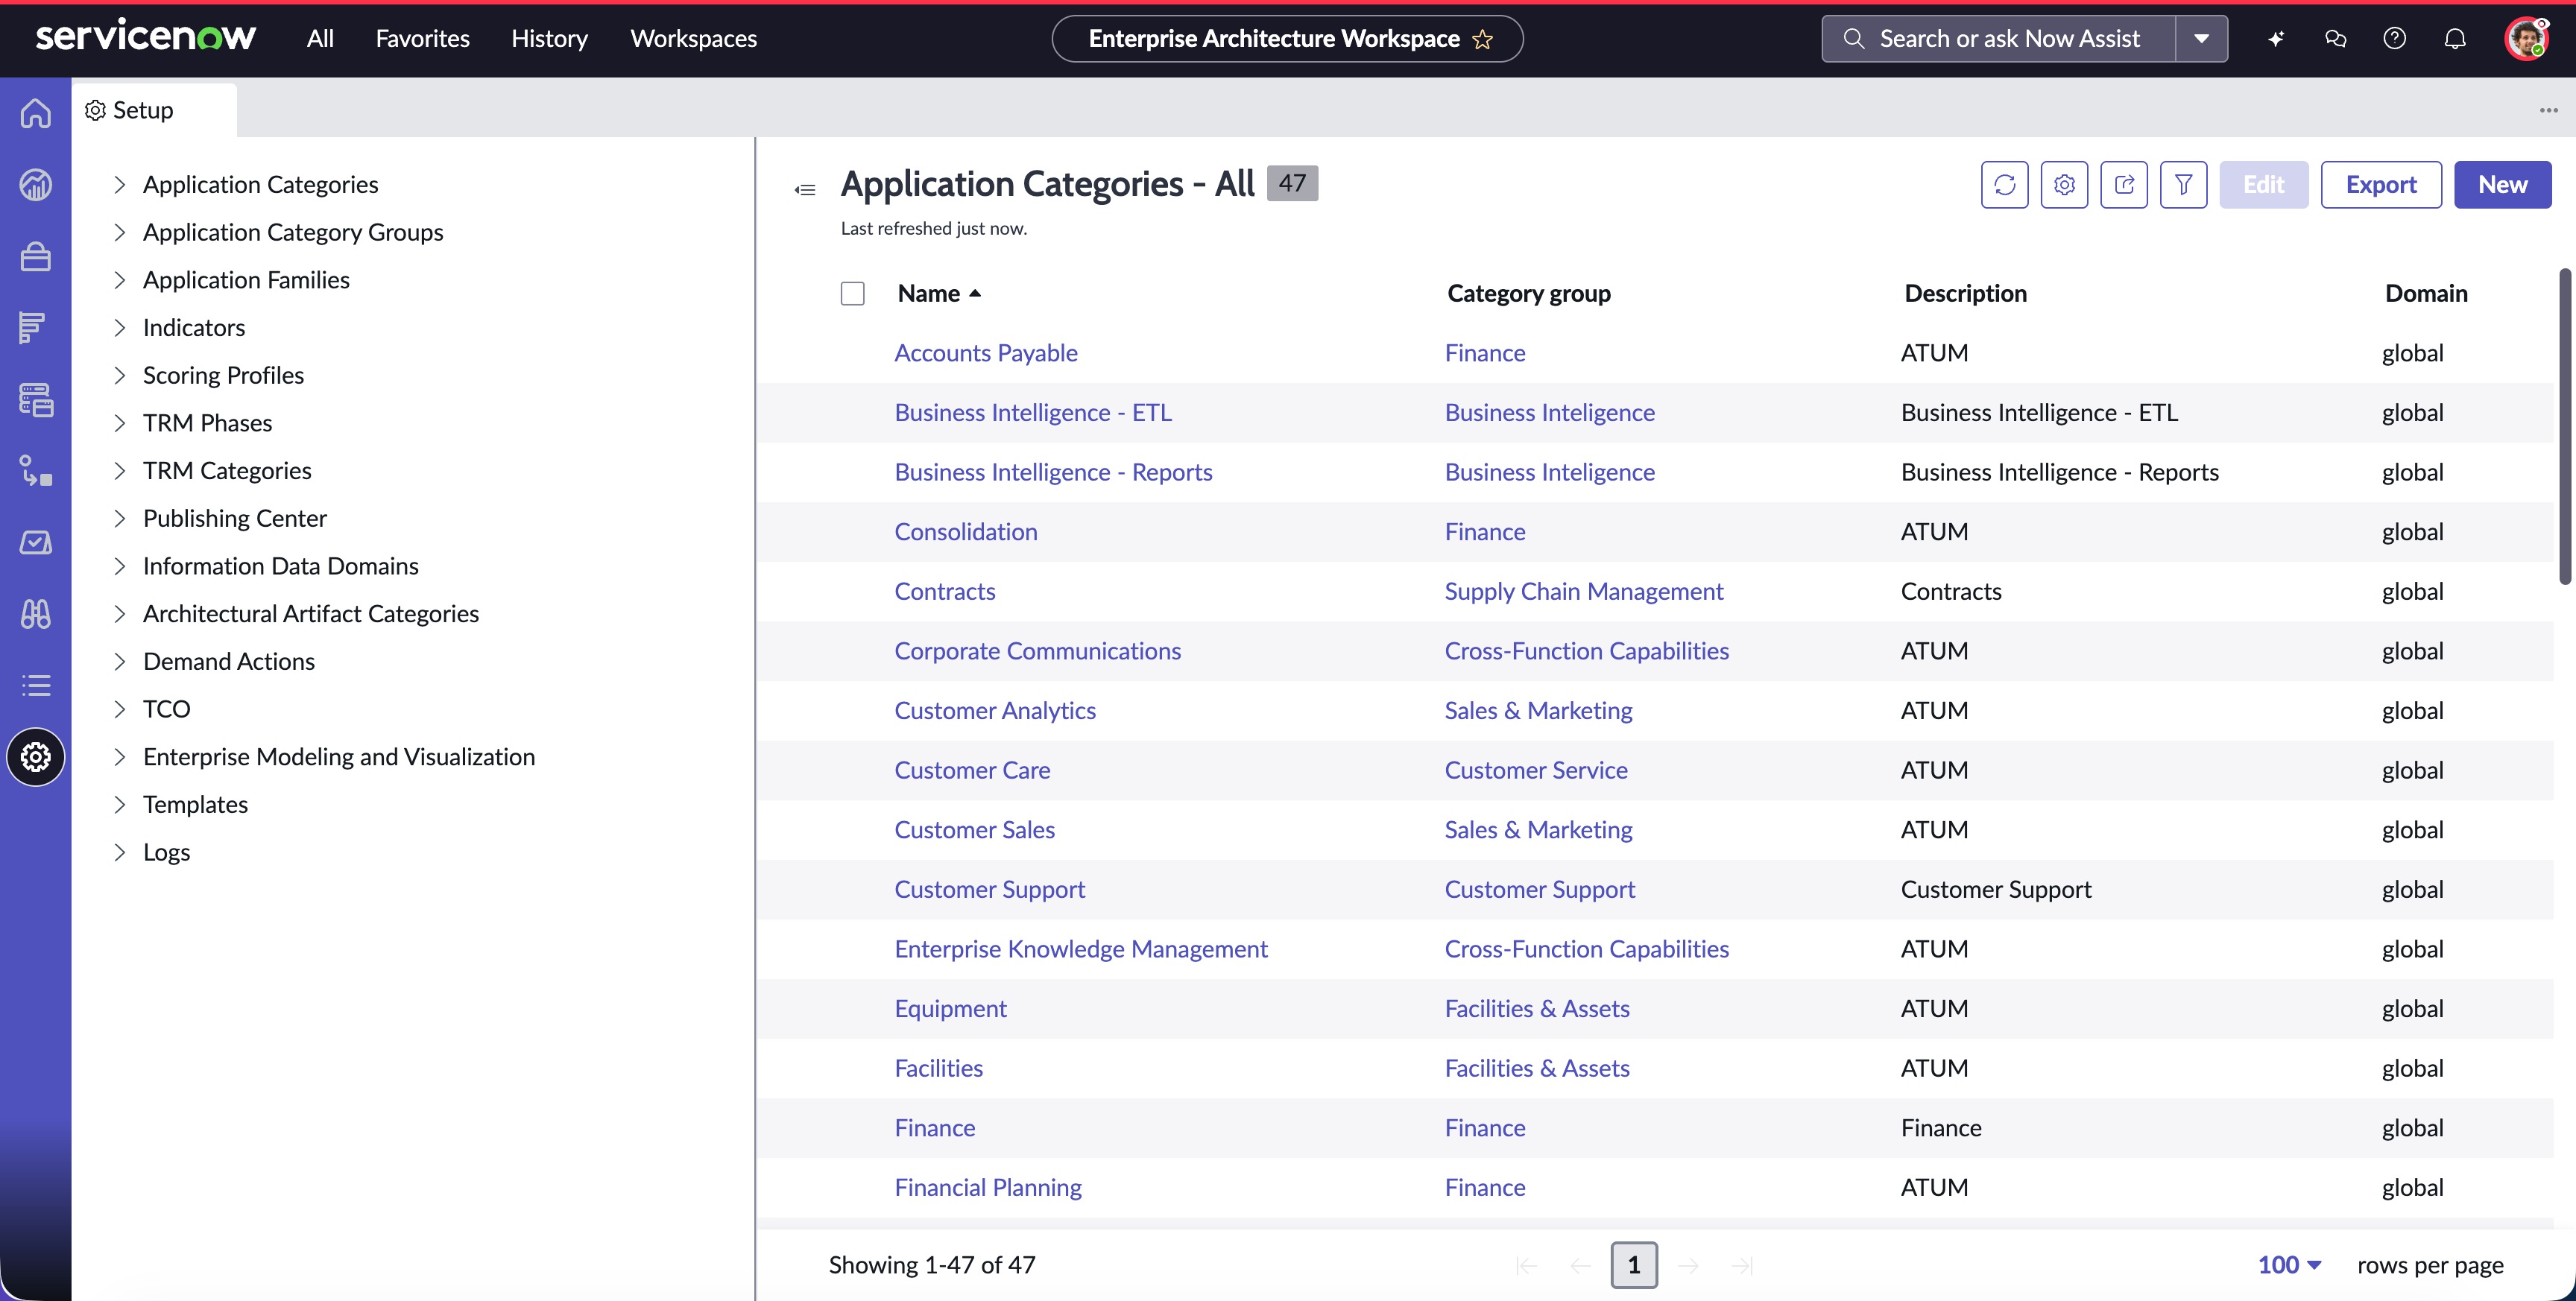
Task: Expand Application Category Groups tree node
Action: coord(120,232)
